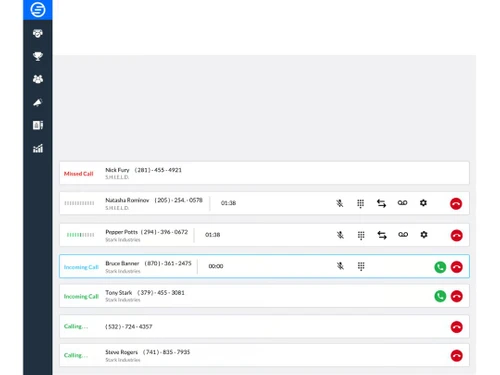End the outgoing call to Steve Rogers
The image size is (500, 375).
(x=457, y=356)
